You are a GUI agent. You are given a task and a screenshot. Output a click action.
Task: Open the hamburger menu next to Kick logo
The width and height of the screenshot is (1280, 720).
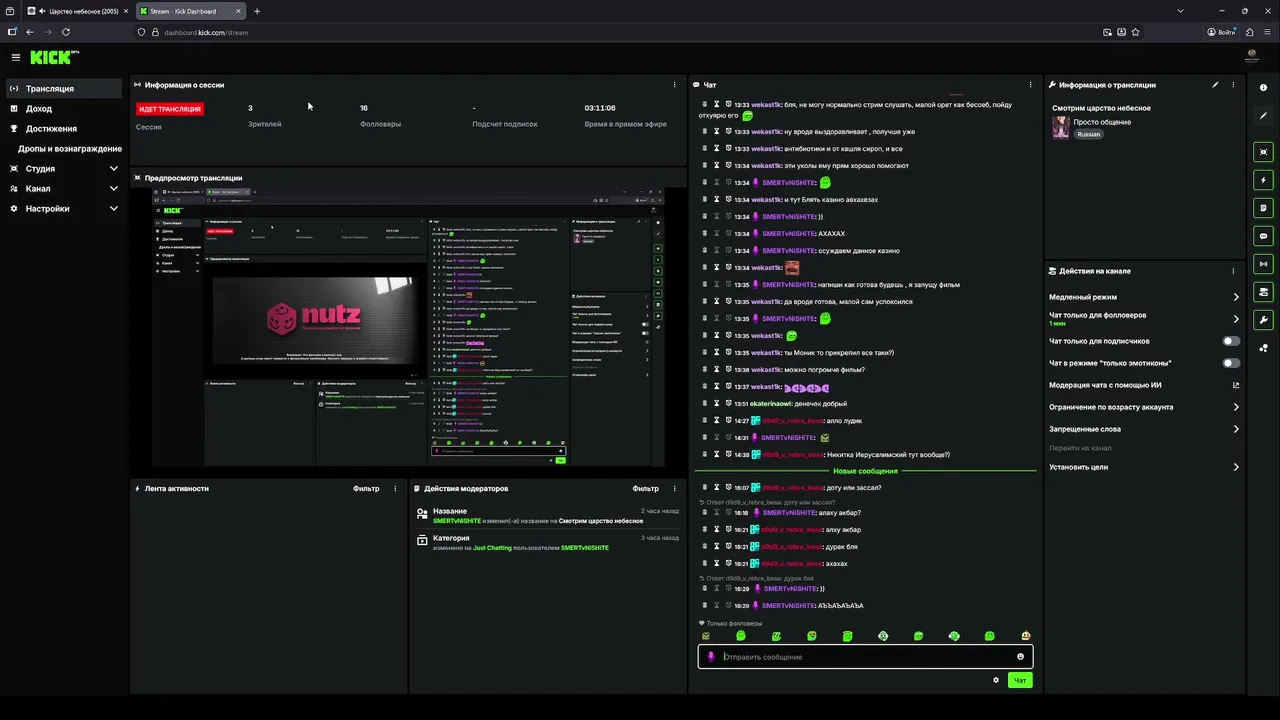(15, 58)
